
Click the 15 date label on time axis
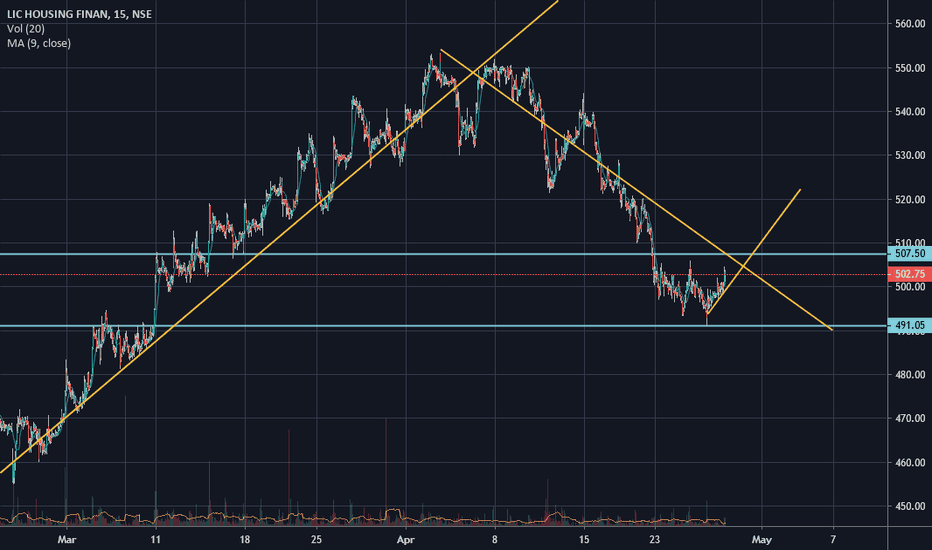pos(584,540)
